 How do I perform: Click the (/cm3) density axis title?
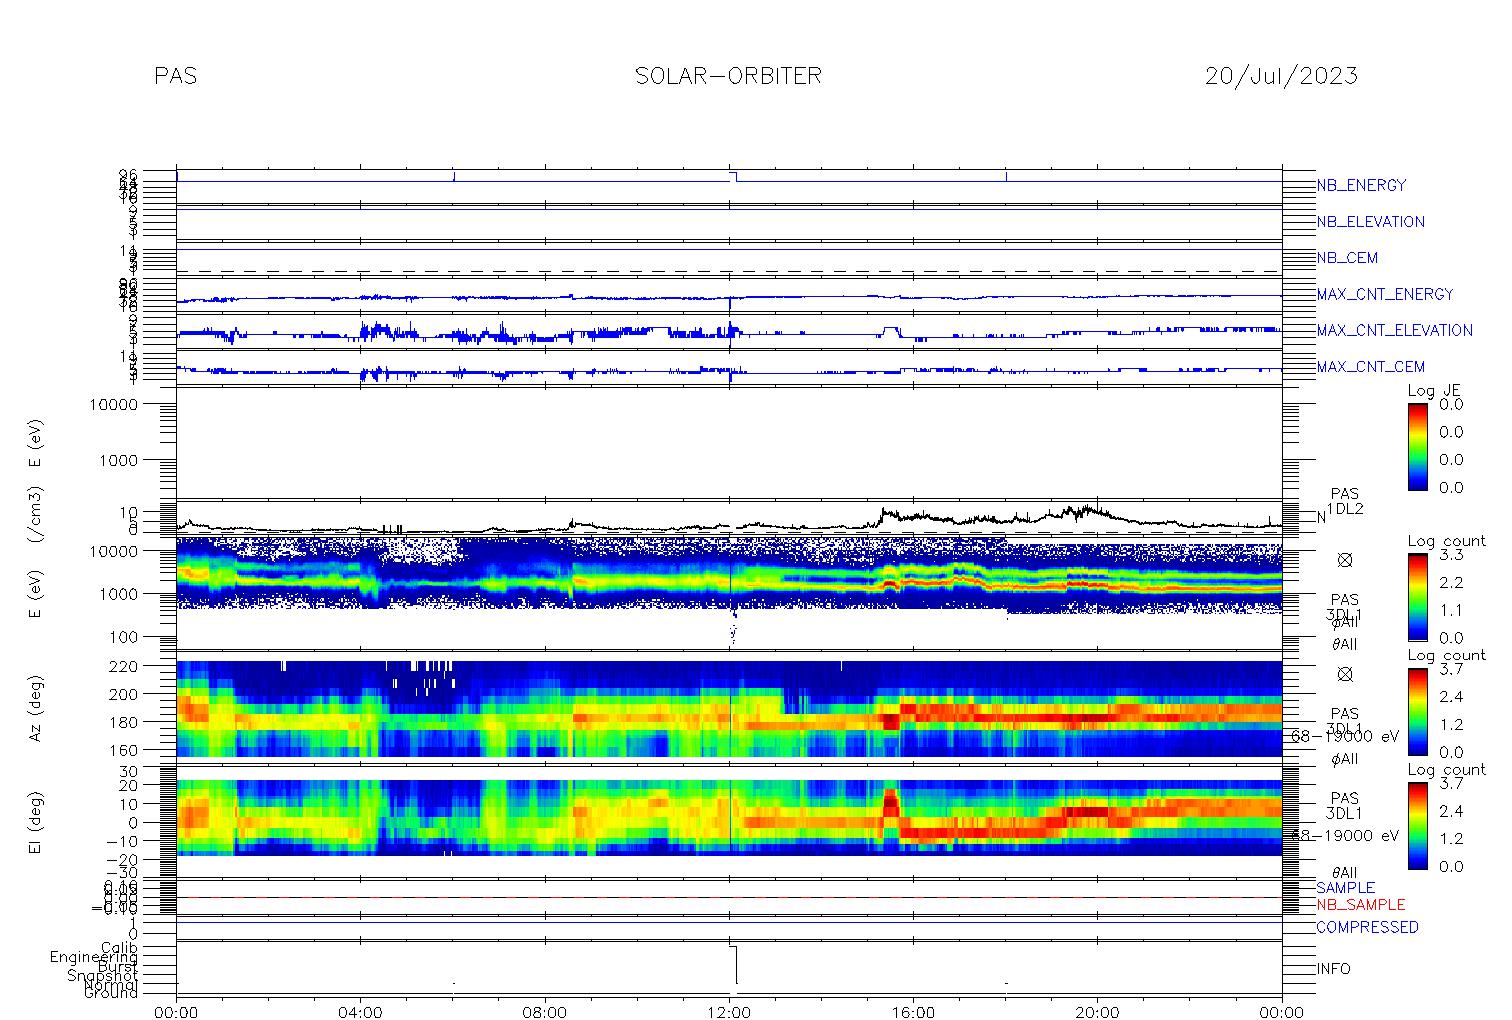pyautogui.click(x=35, y=515)
